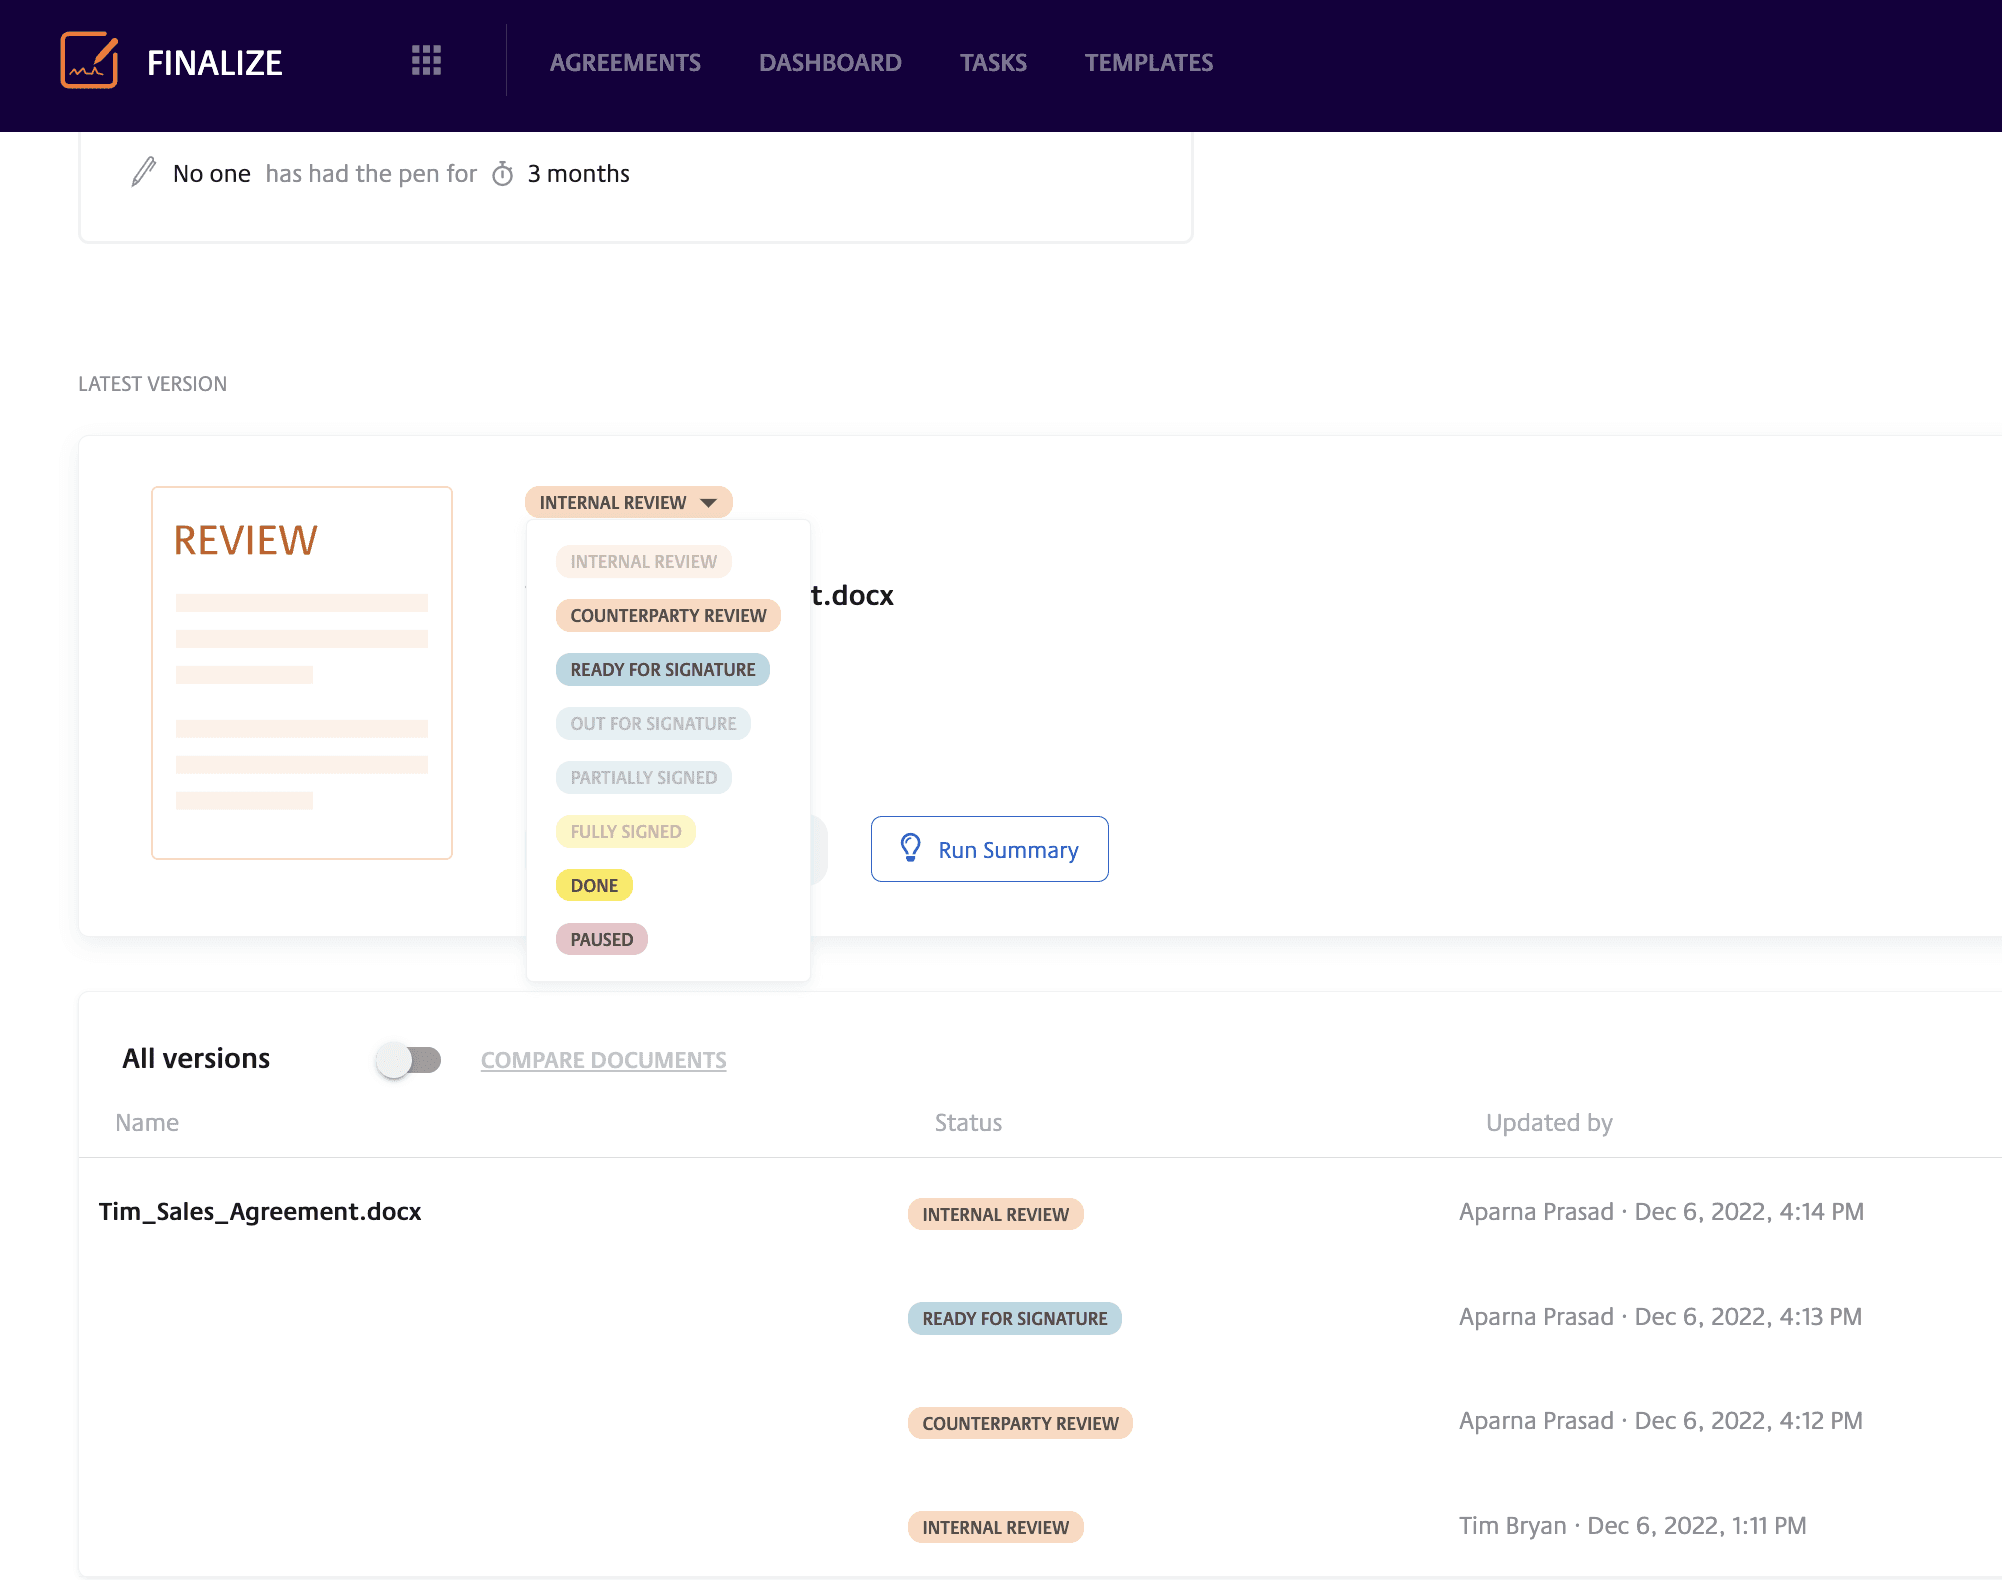Viewport: 2002px width, 1580px height.
Task: Click Aparna Prasad Dec 6, 2022, 4:14 PM
Action: point(1662,1212)
